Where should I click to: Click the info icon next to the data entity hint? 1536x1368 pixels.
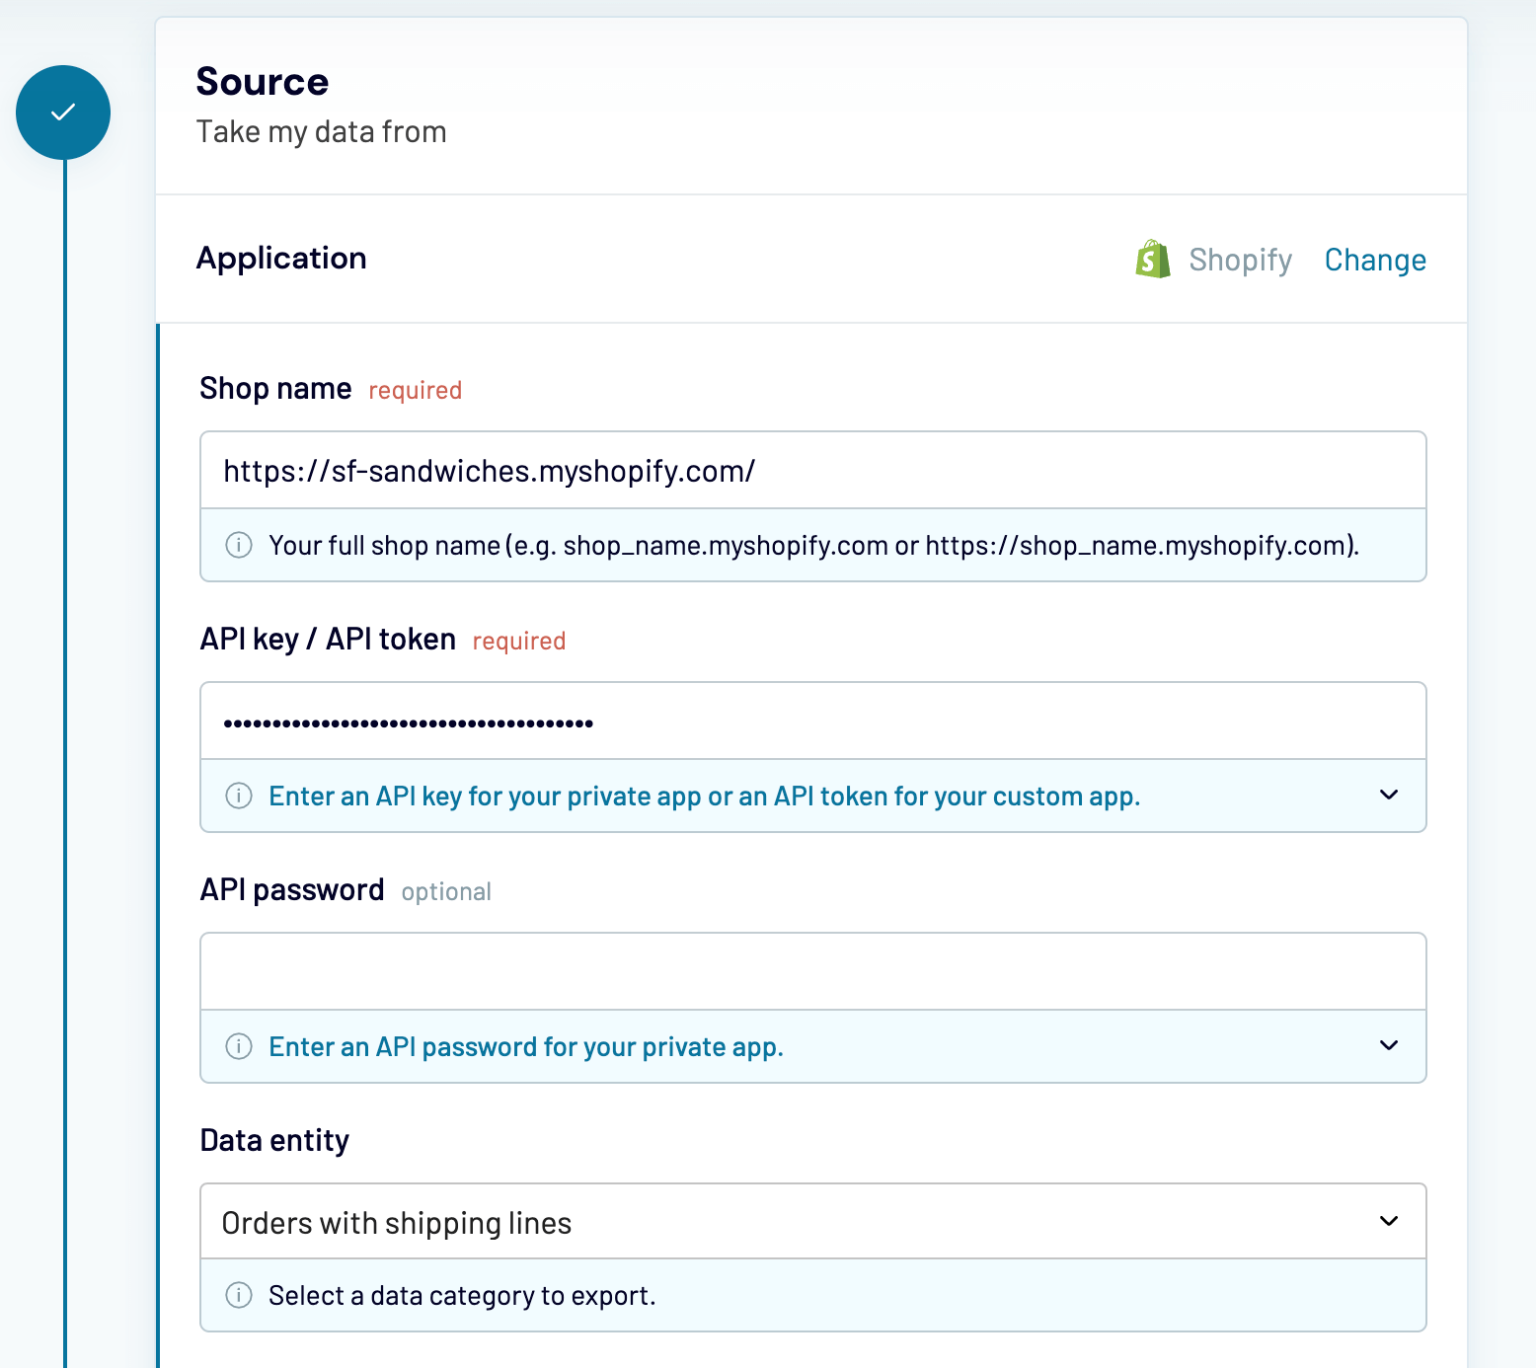click(238, 1295)
